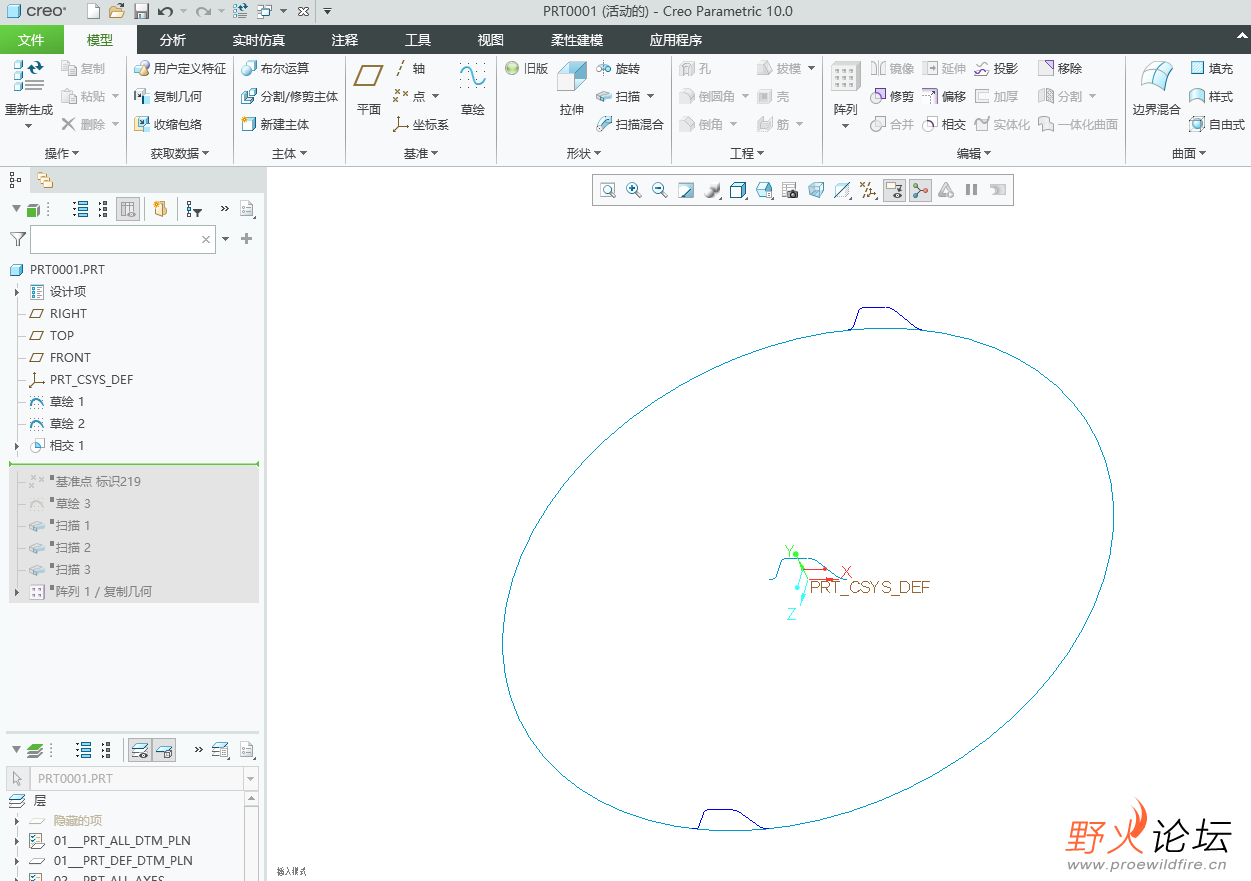Click the 相交 intersect tool
Image resolution: width=1251 pixels, height=881 pixels.
944,124
